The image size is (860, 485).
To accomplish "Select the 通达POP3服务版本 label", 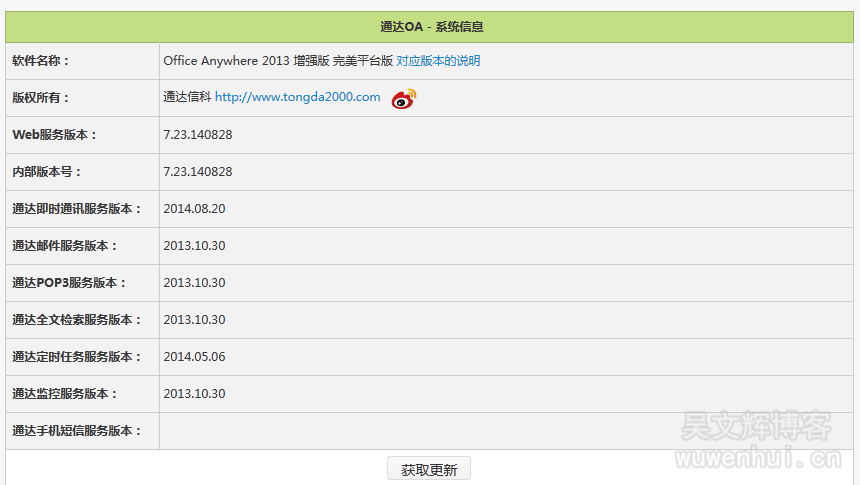I will pos(69,283).
